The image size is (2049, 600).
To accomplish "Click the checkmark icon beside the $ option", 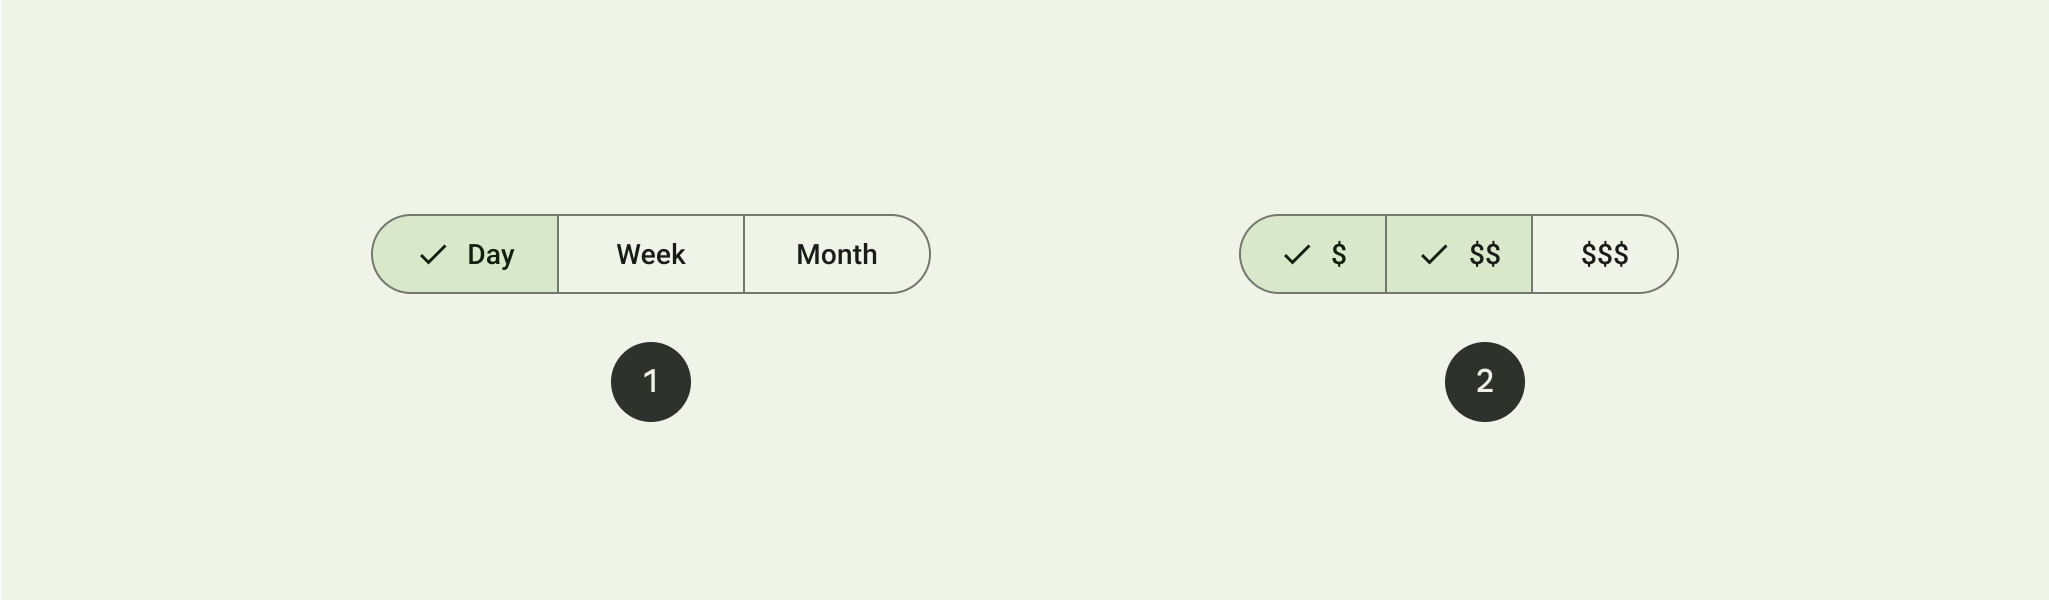I will (1297, 254).
